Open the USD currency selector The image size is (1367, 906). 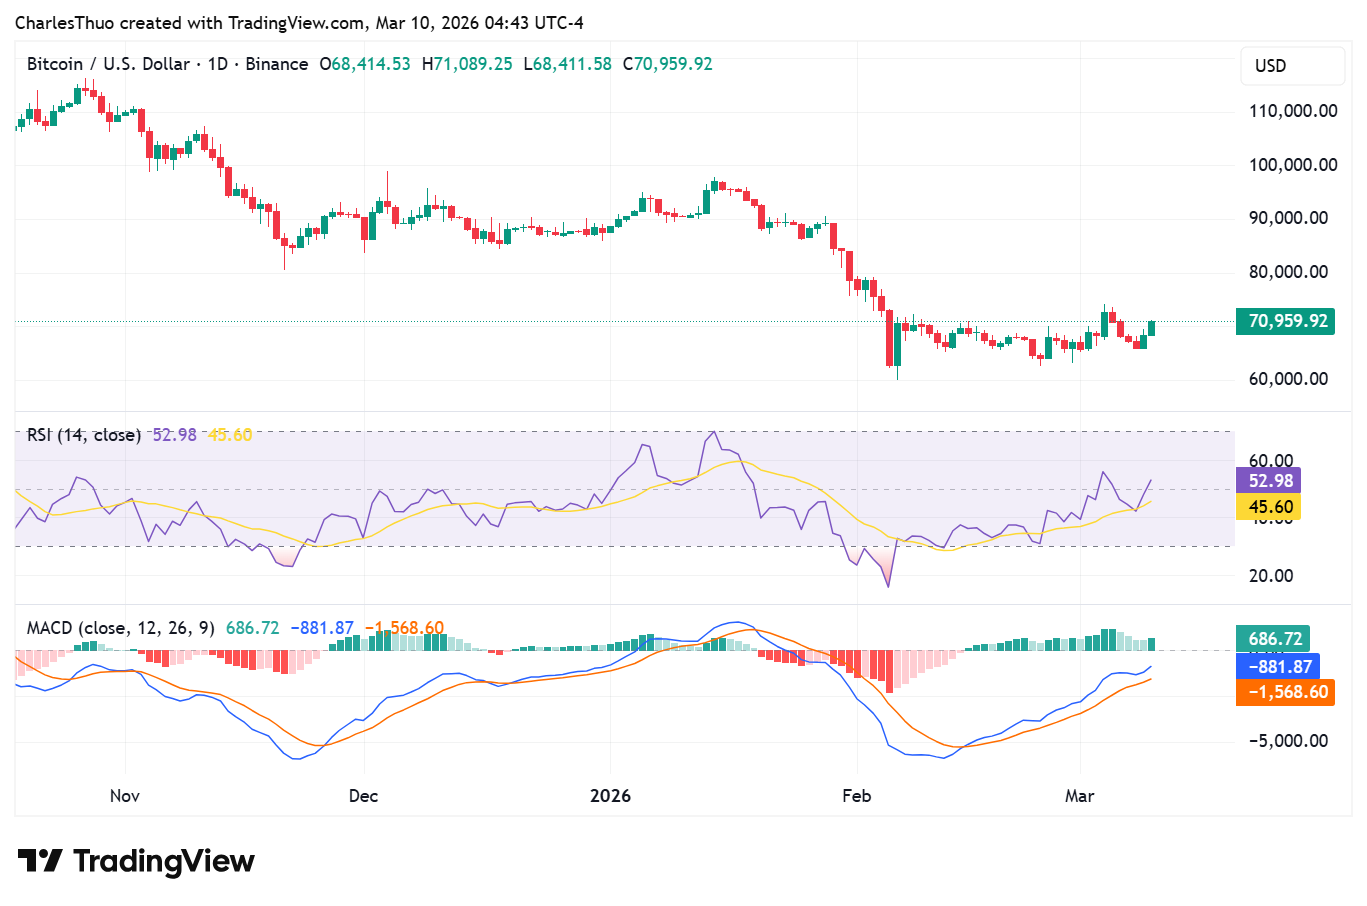pos(1291,65)
